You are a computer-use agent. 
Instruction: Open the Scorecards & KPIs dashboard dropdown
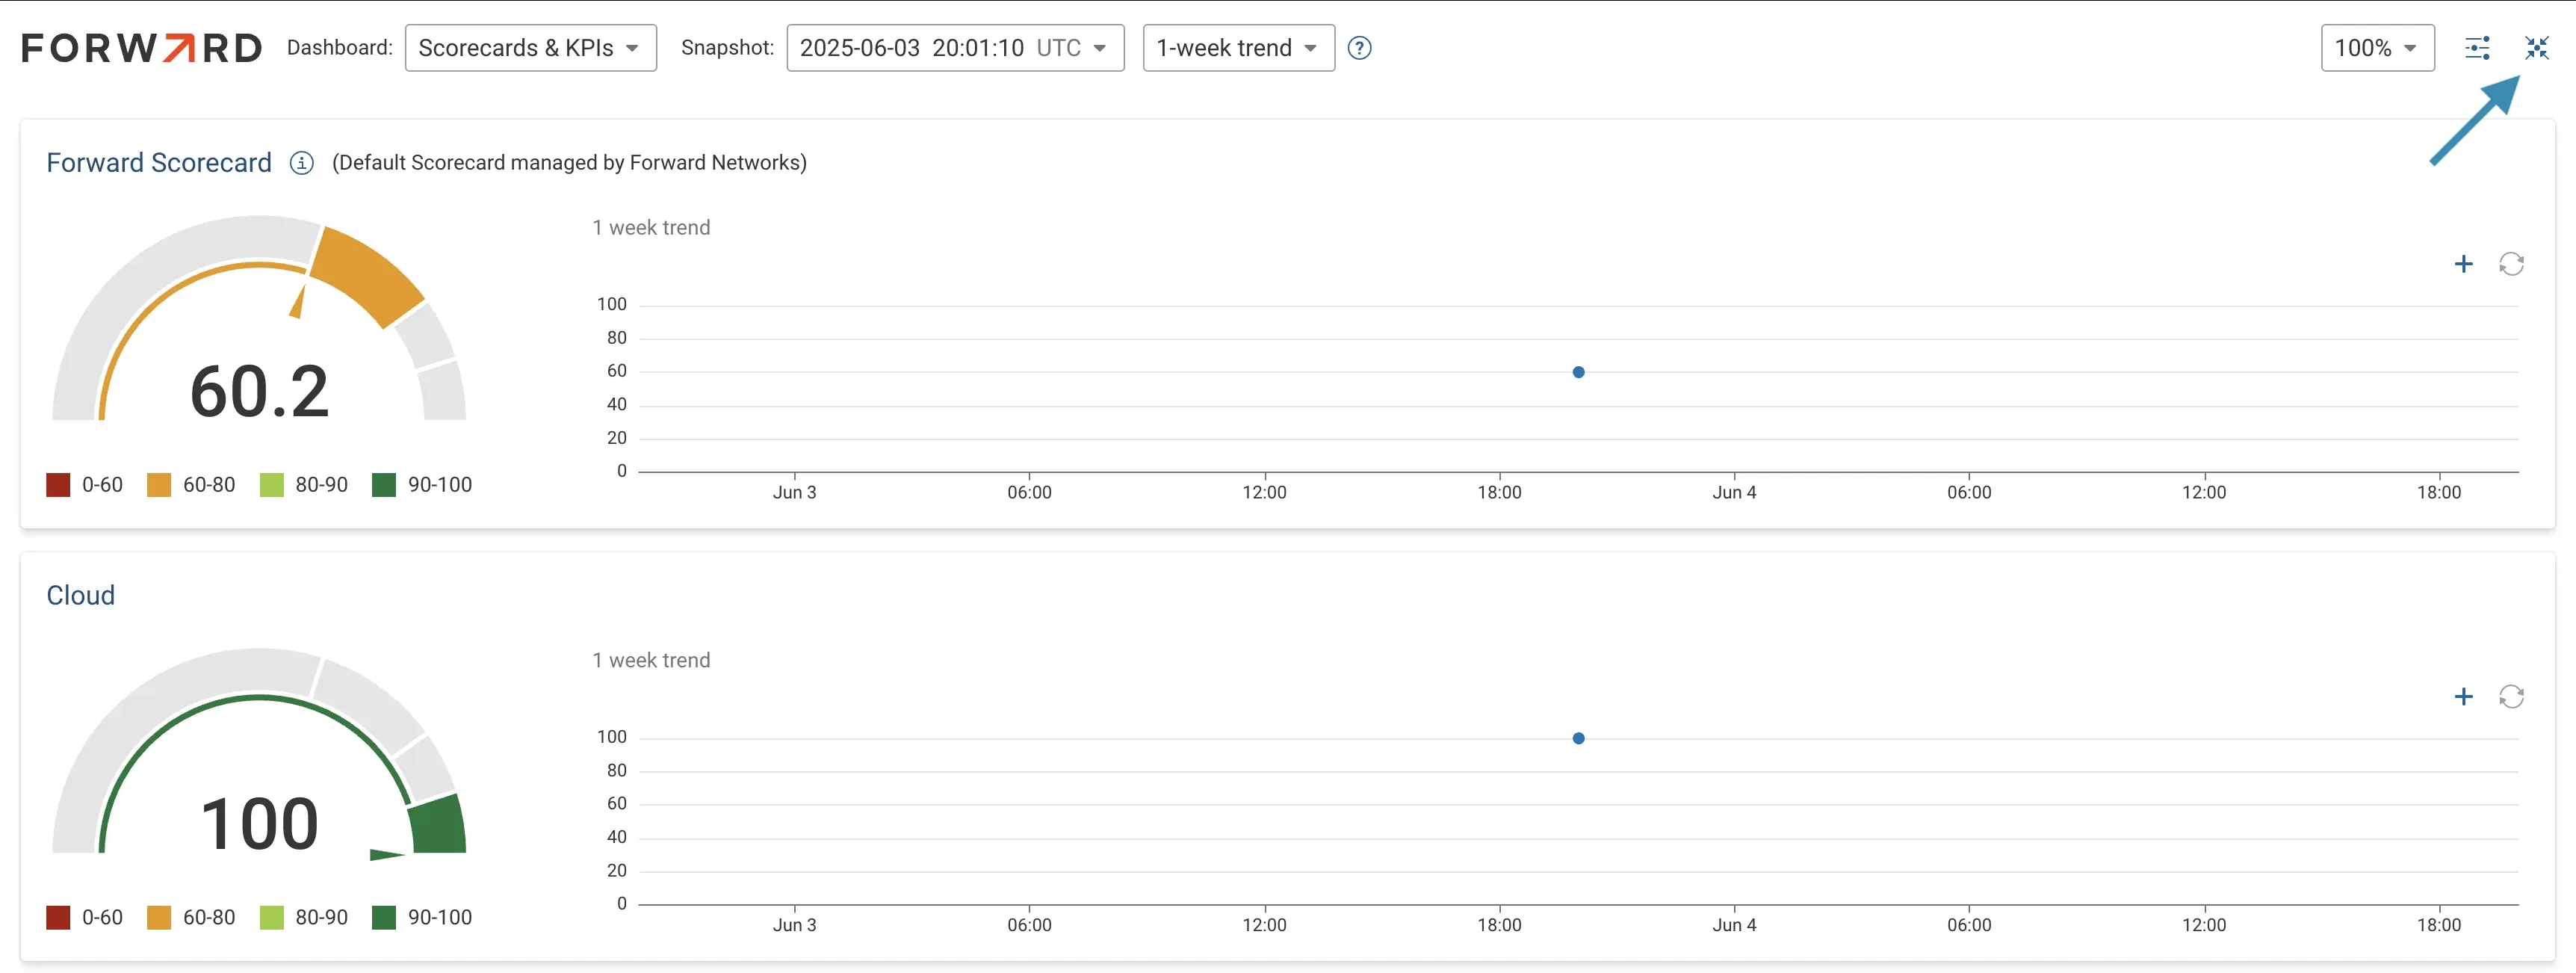530,48
